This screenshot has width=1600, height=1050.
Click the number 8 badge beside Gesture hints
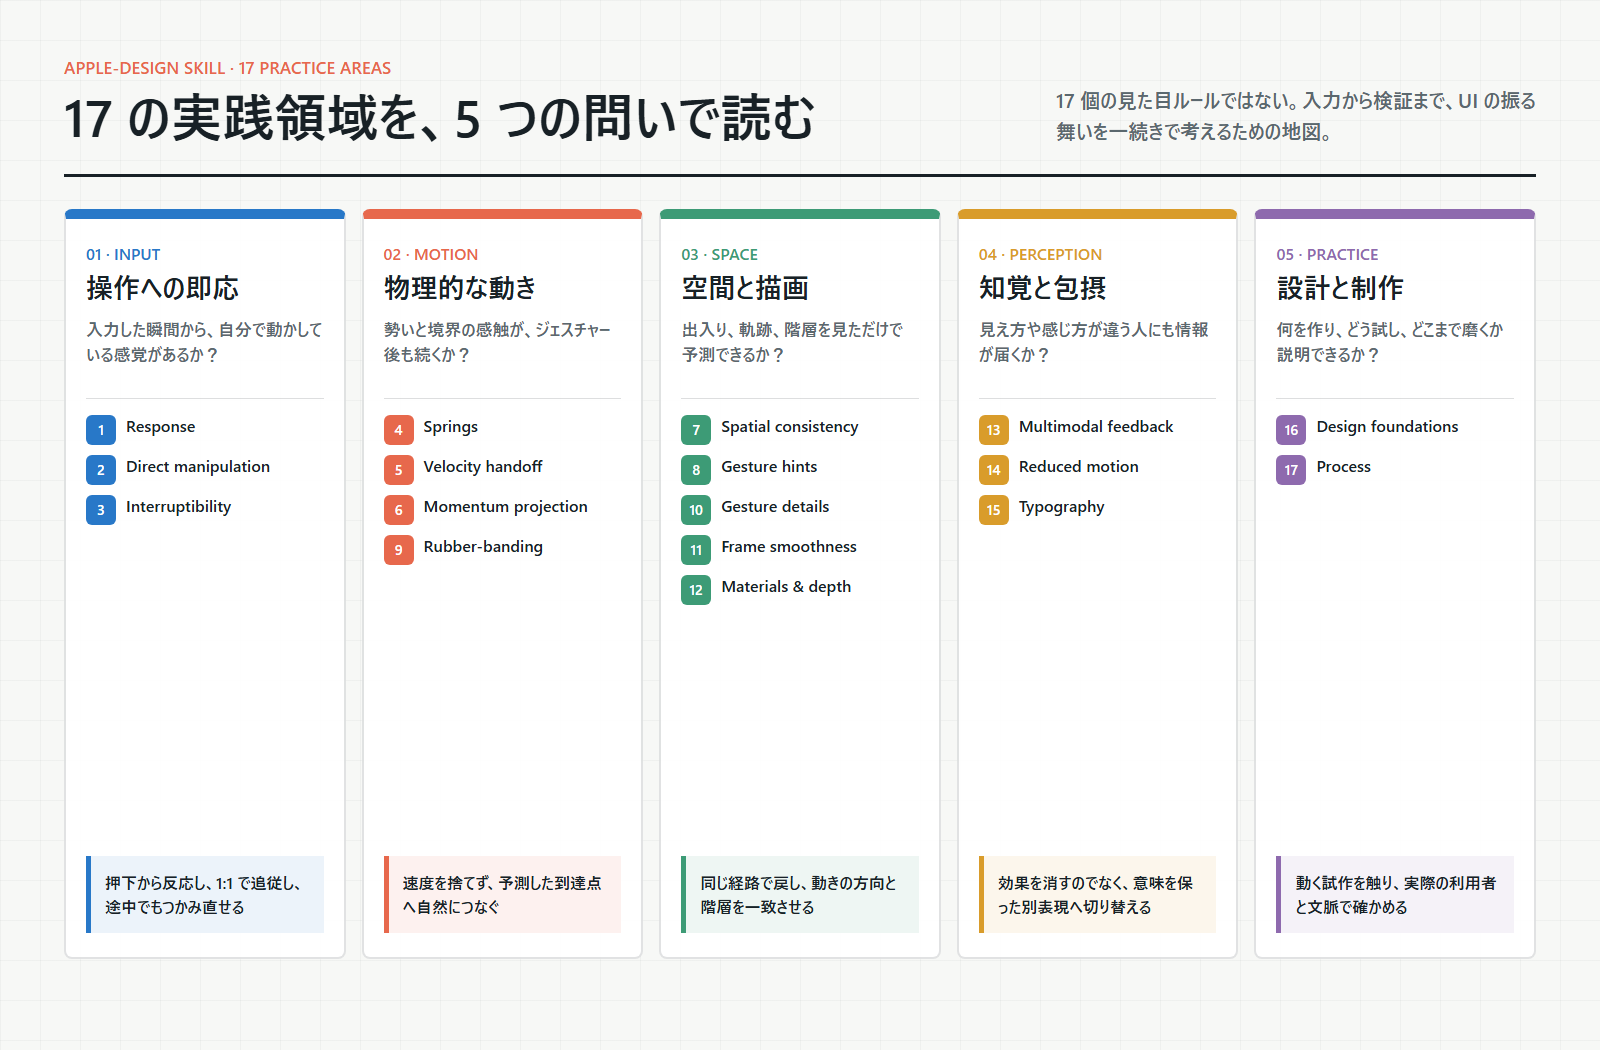point(696,470)
